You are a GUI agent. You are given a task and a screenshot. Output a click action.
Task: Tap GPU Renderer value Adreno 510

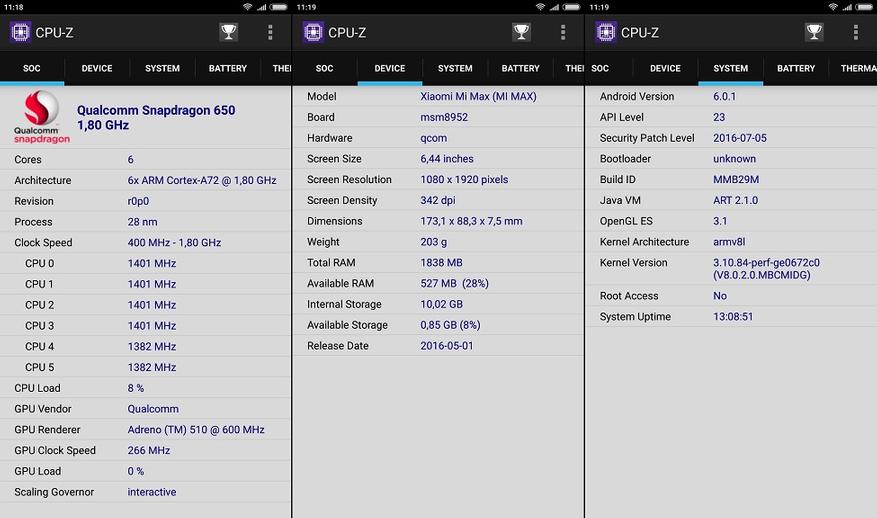196,430
